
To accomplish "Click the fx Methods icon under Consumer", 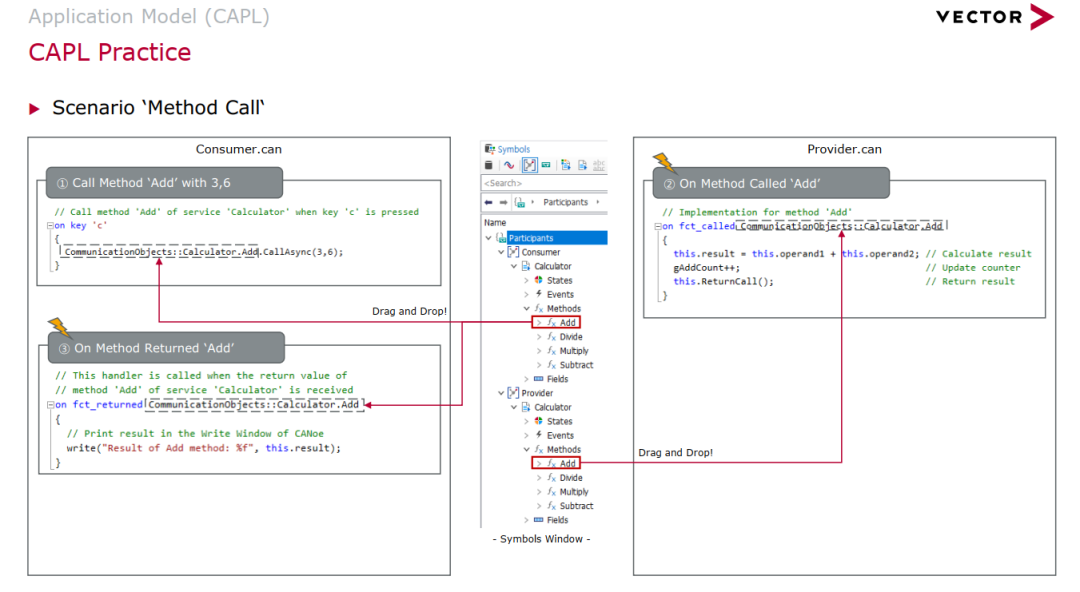I will coord(539,309).
